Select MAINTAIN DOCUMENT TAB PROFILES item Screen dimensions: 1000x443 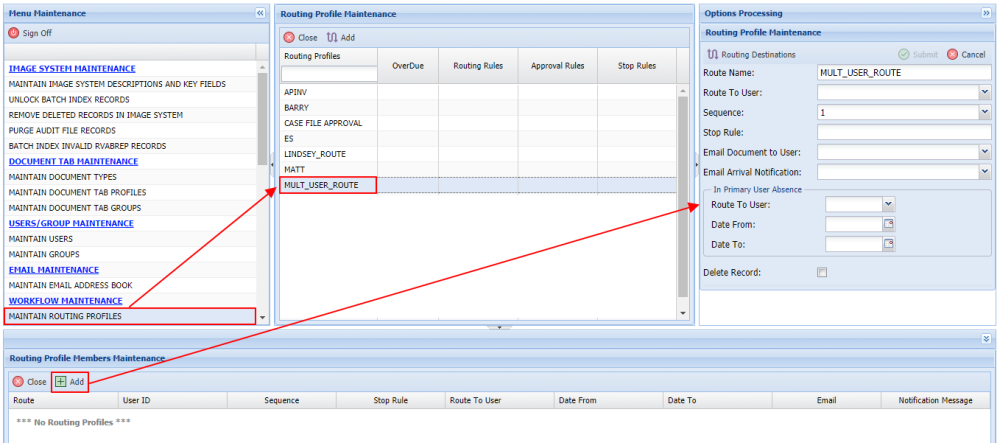(130, 192)
